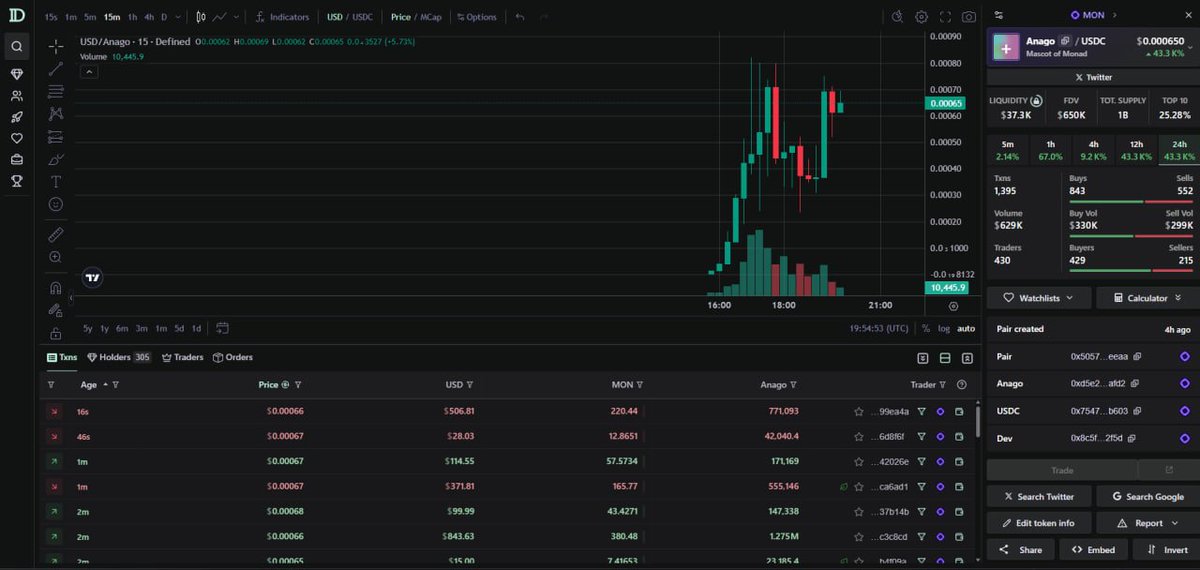Click the undo arrow in chart toolbar
The height and width of the screenshot is (570, 1200).
pyautogui.click(x=520, y=17)
